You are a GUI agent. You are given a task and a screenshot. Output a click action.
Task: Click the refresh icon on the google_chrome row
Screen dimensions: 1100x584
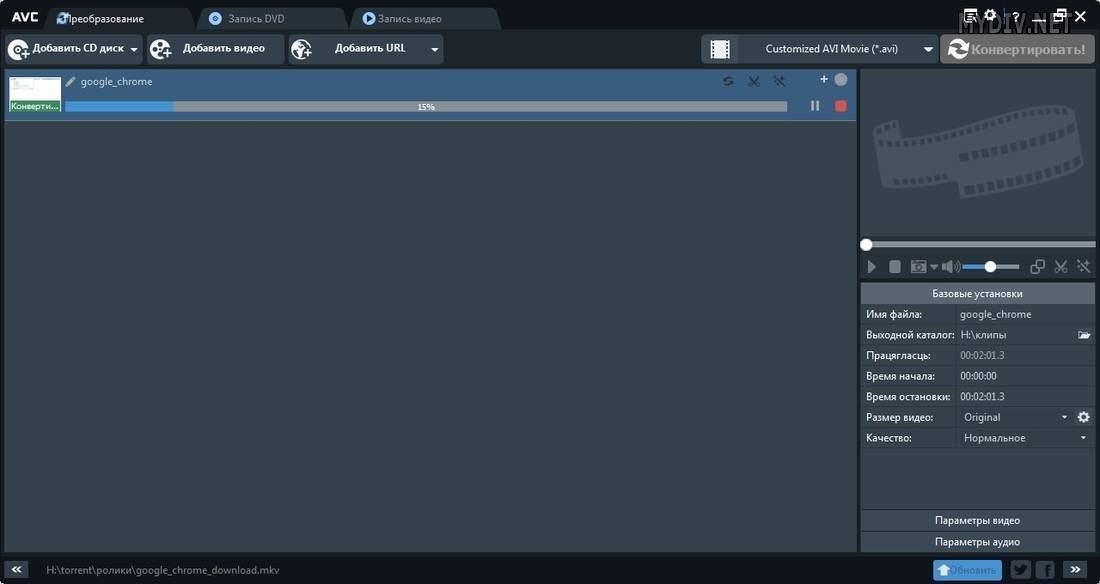728,81
